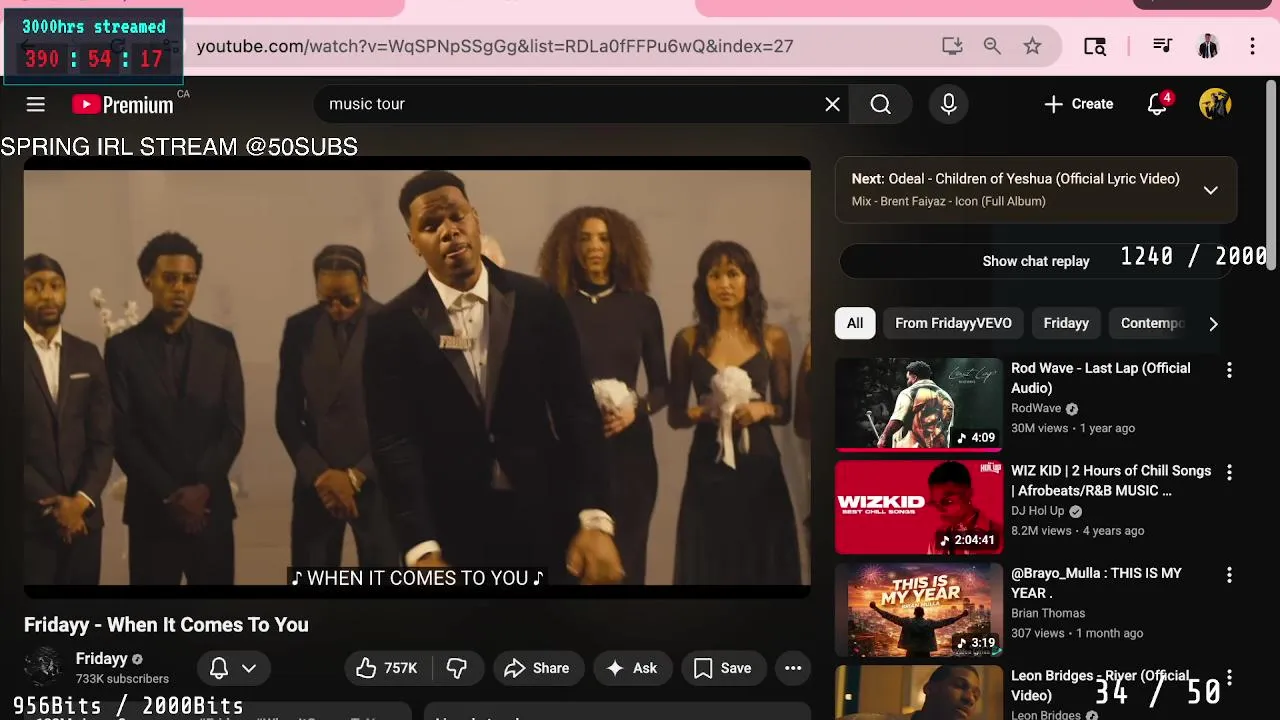Select the All filter chip

pos(855,323)
